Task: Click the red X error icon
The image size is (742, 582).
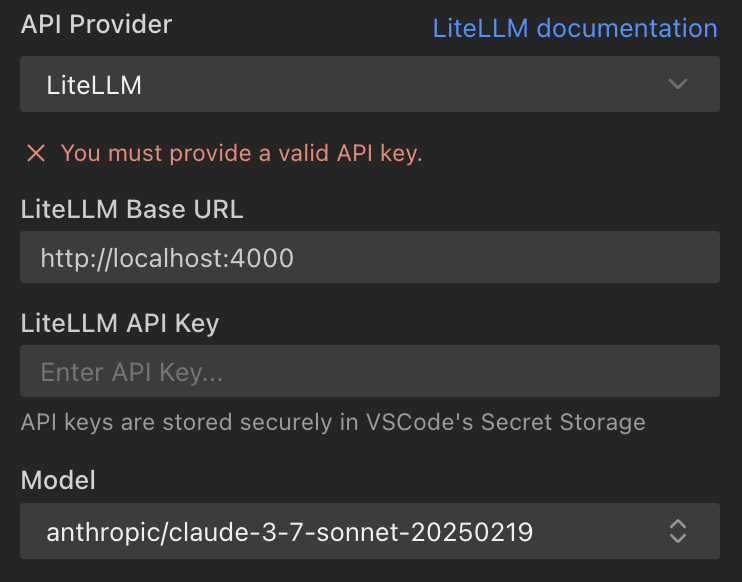Action: 36,153
